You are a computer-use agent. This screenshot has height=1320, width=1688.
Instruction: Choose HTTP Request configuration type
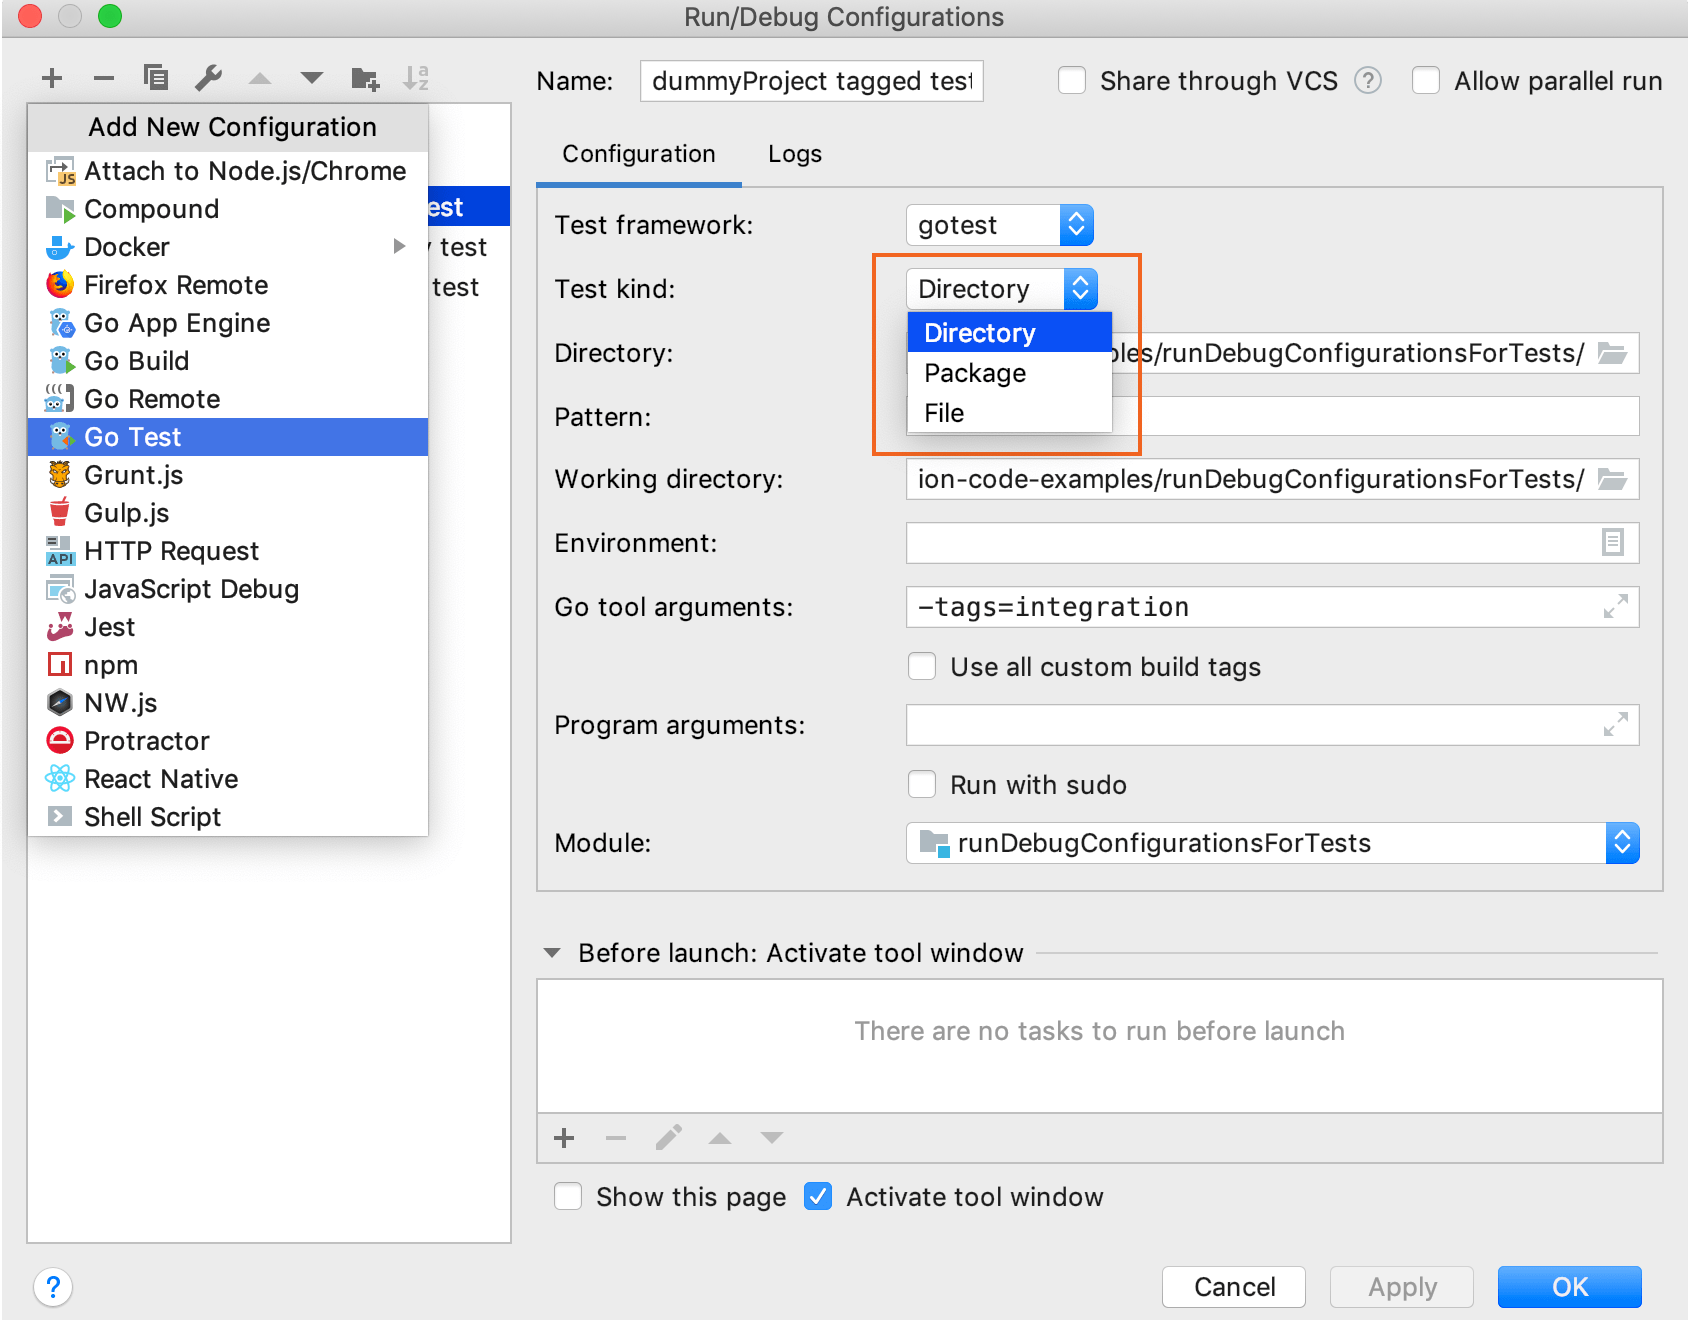point(228,551)
